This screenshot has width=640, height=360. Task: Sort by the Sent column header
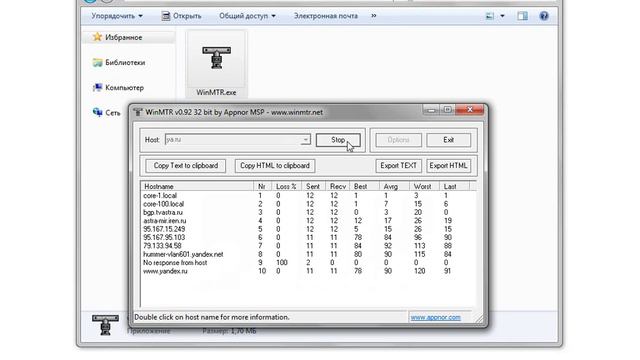coord(313,187)
